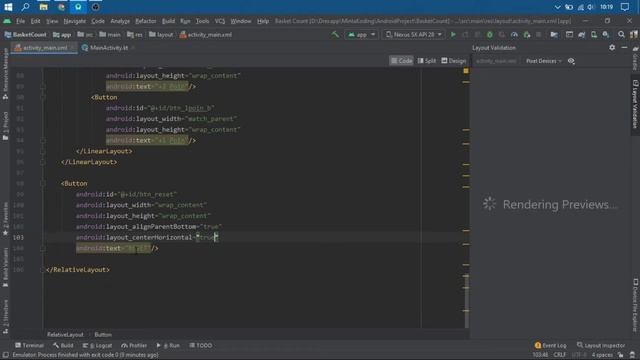The image size is (640, 360).
Task: Toggle the eye view options icon in Layout Validation
Action: (571, 61)
